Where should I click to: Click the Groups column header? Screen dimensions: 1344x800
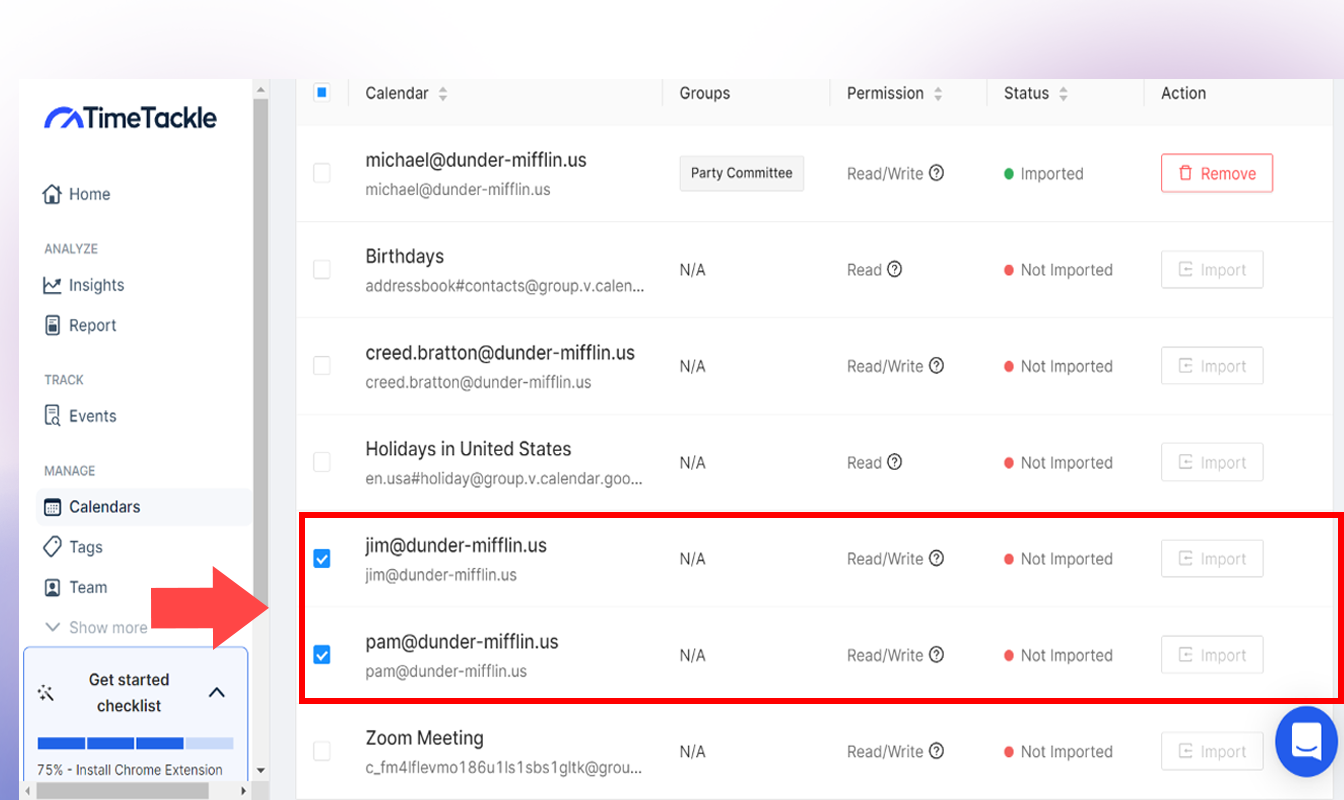tap(705, 93)
